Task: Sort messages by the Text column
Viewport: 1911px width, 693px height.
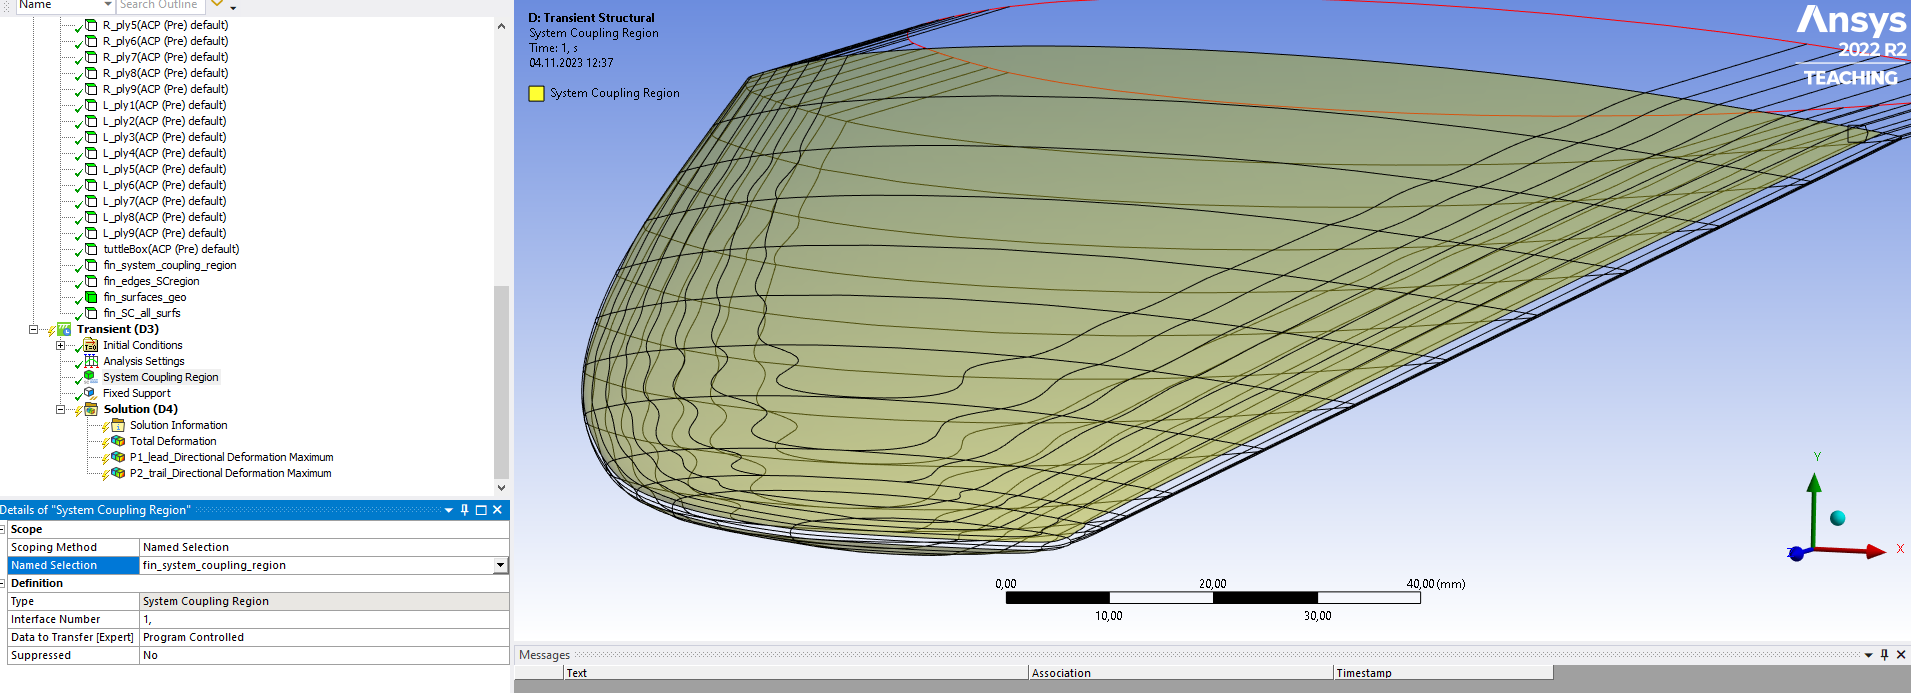Action: point(796,673)
